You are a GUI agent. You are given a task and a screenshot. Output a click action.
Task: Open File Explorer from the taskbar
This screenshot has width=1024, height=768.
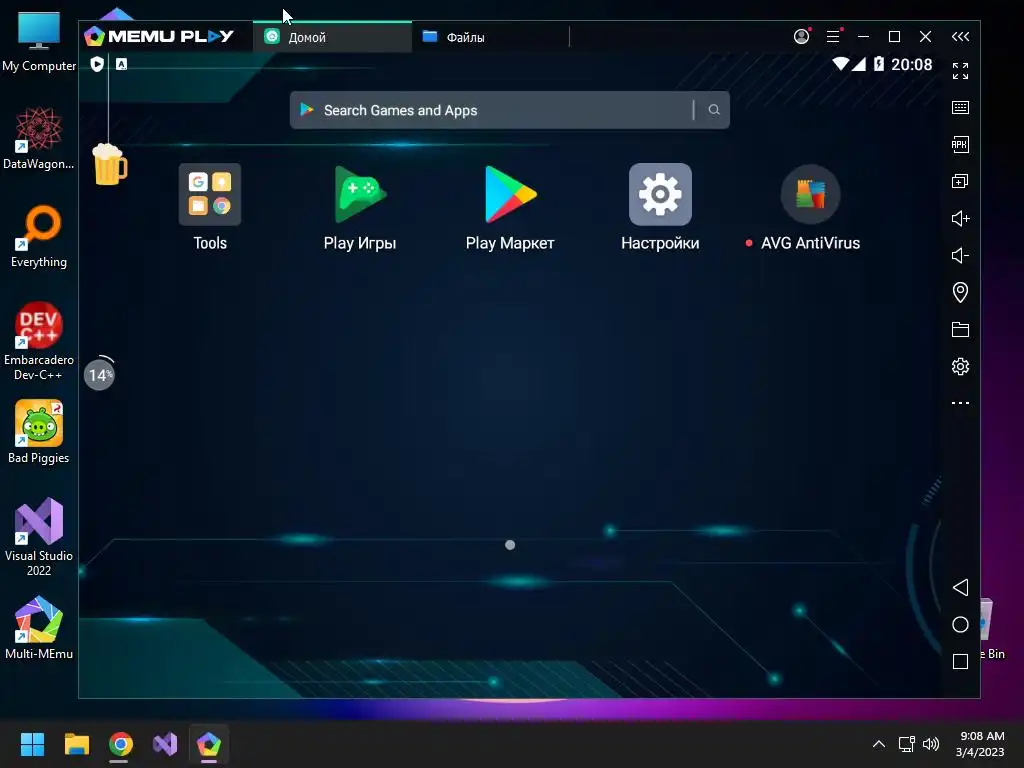tap(76, 744)
